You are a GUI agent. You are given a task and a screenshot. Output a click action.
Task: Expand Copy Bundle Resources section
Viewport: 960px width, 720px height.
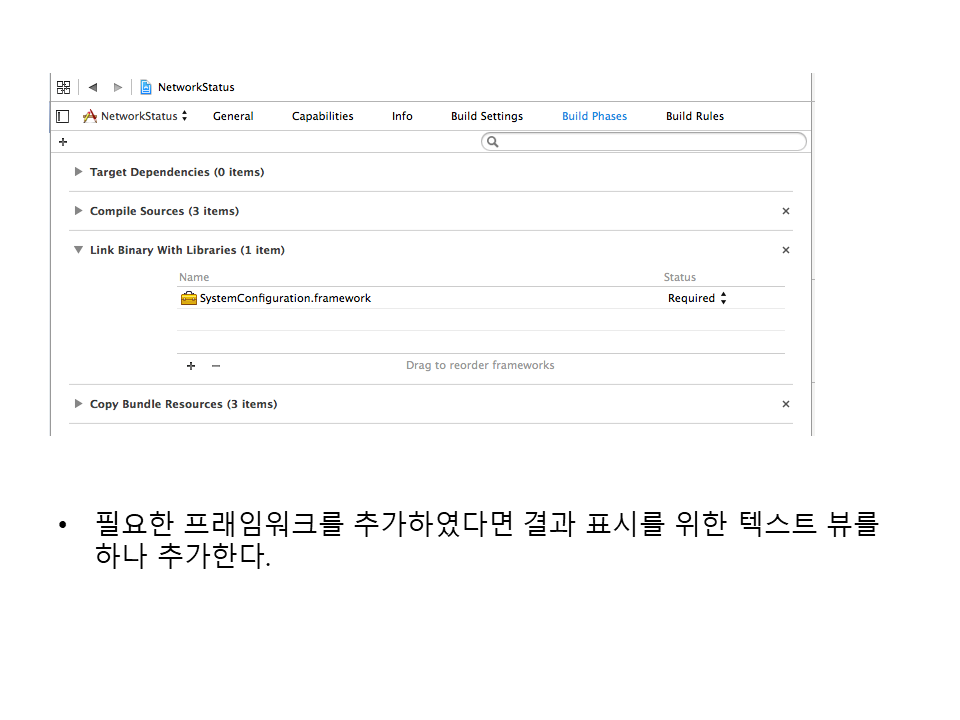point(79,404)
